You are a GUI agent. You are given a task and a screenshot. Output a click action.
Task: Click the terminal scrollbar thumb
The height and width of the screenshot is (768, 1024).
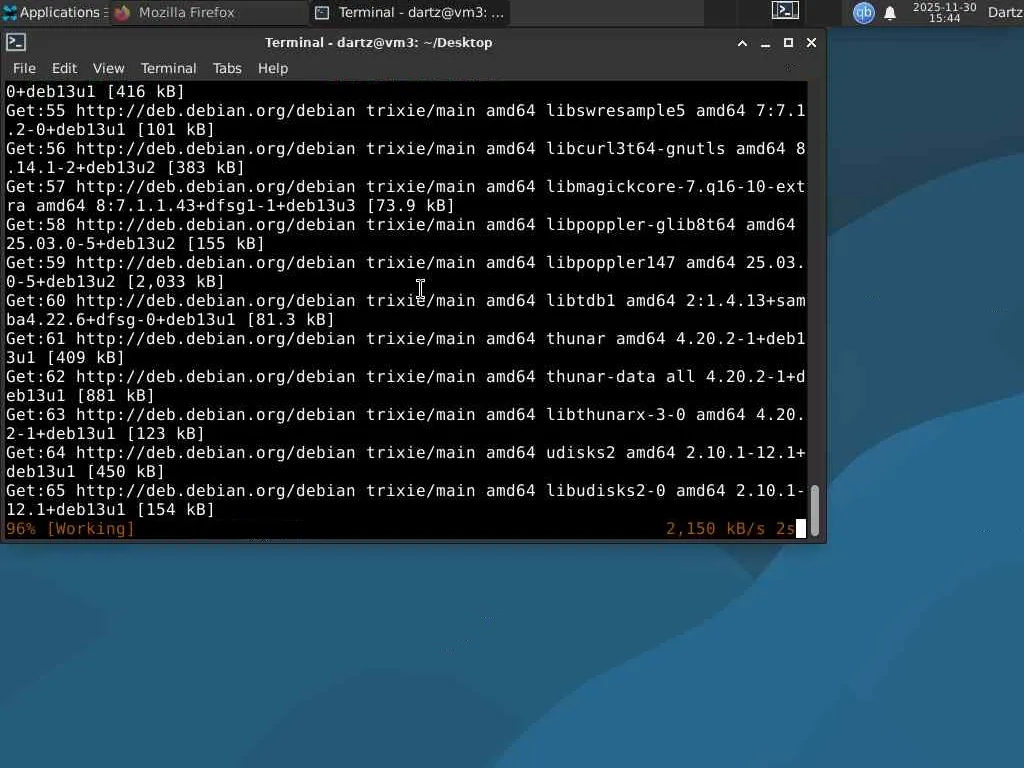(x=815, y=510)
